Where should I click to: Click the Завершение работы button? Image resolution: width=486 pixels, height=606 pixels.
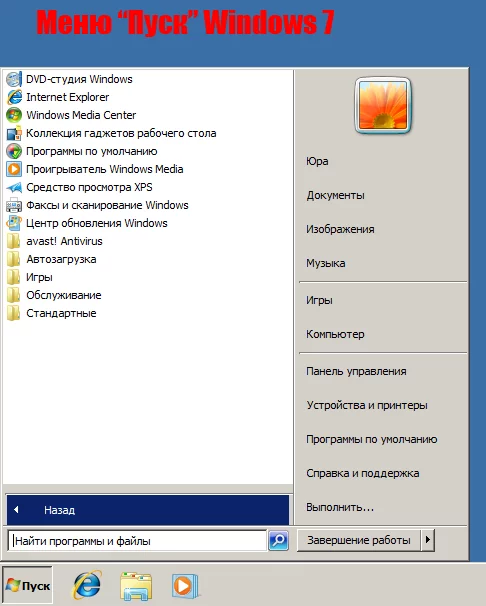[x=359, y=540]
